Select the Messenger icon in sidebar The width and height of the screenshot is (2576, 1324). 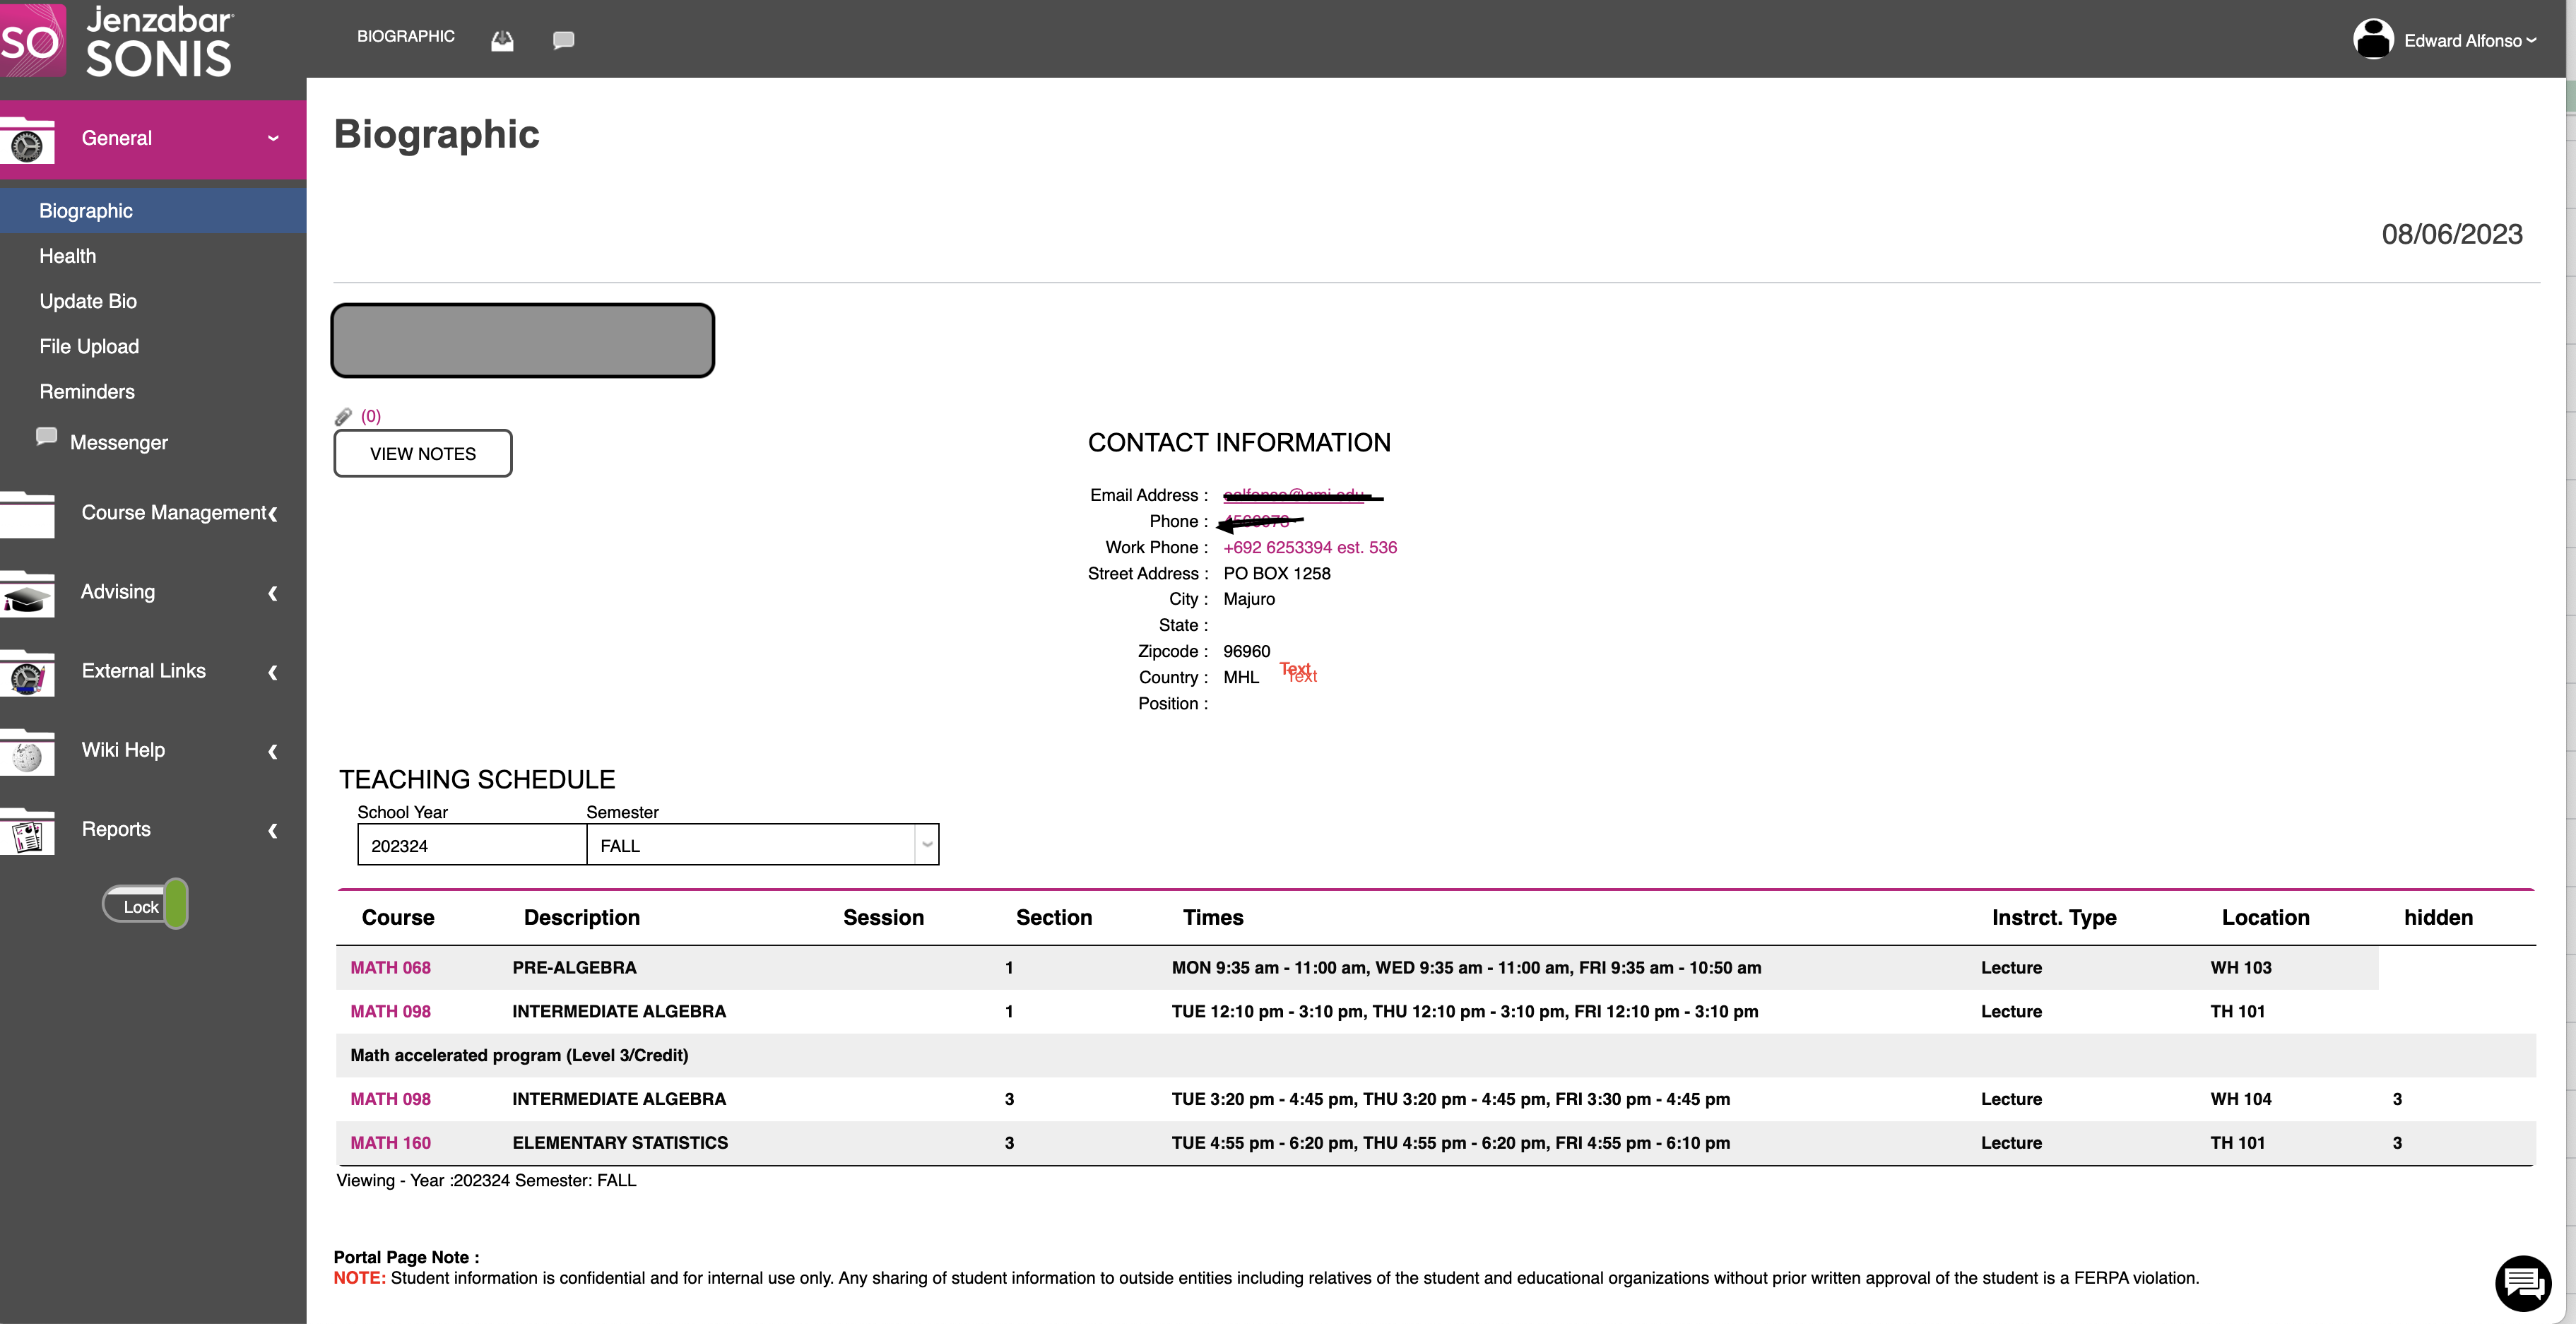point(46,436)
